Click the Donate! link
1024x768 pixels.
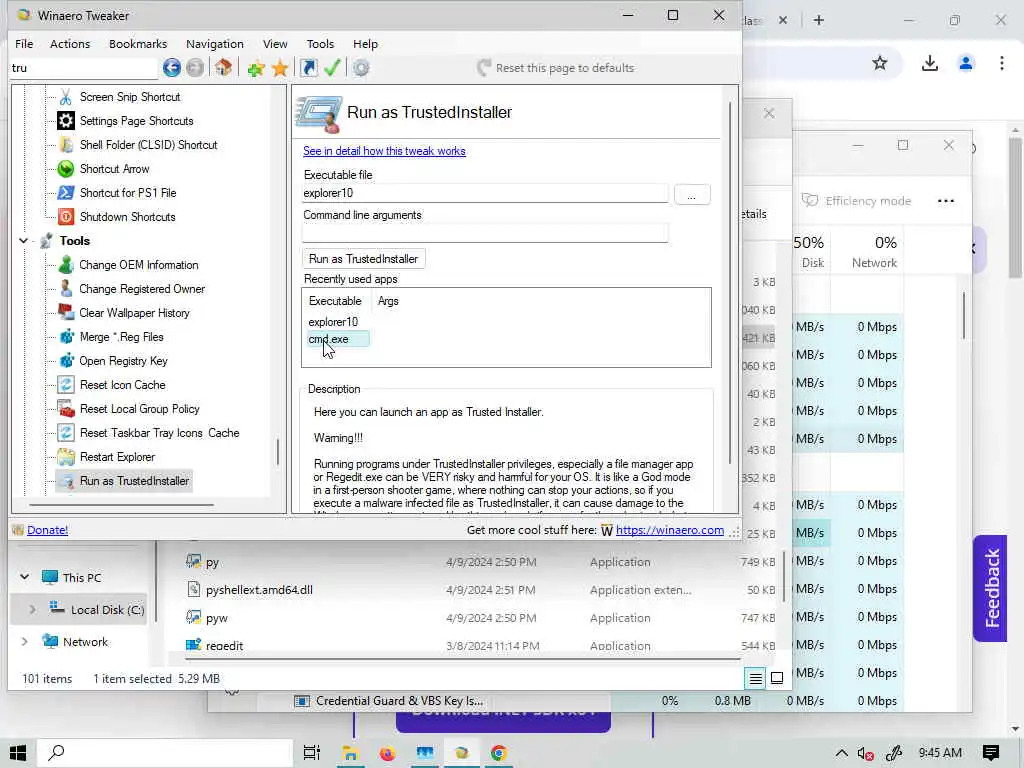click(x=47, y=530)
